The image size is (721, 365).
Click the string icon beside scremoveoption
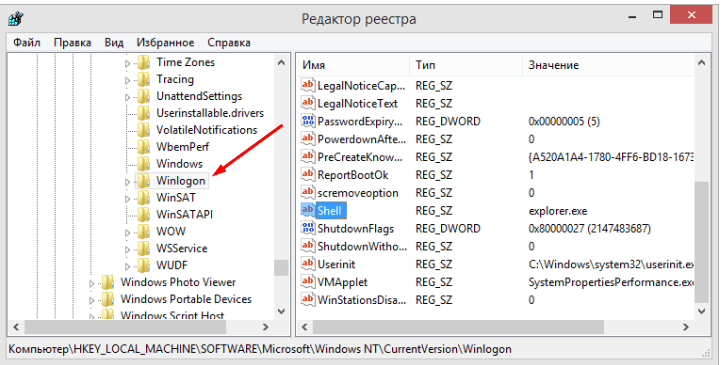pos(308,192)
